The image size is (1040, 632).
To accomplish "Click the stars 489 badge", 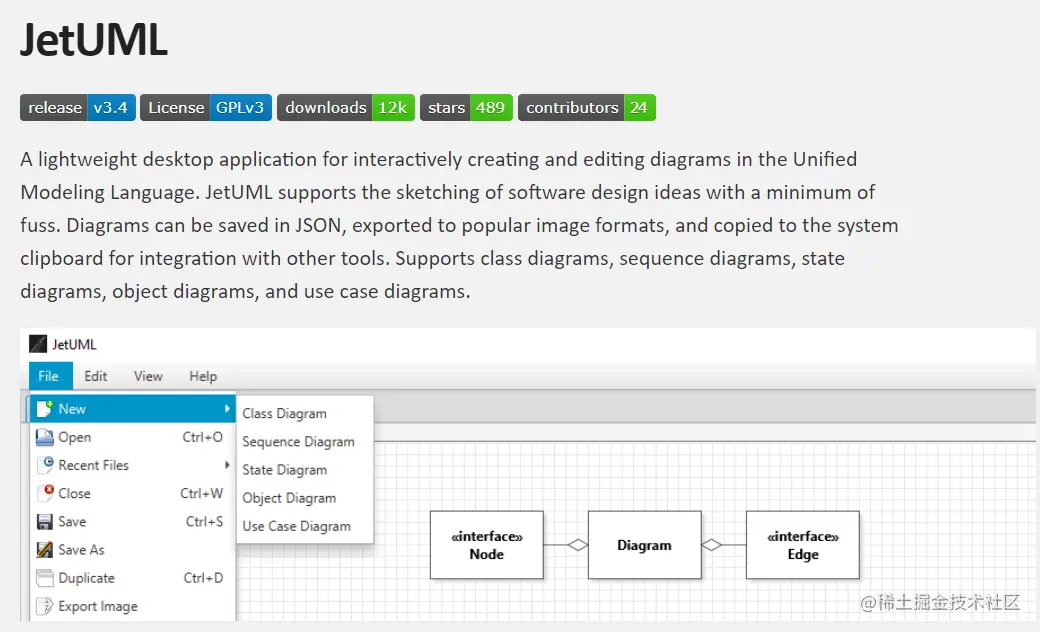I will coord(466,107).
